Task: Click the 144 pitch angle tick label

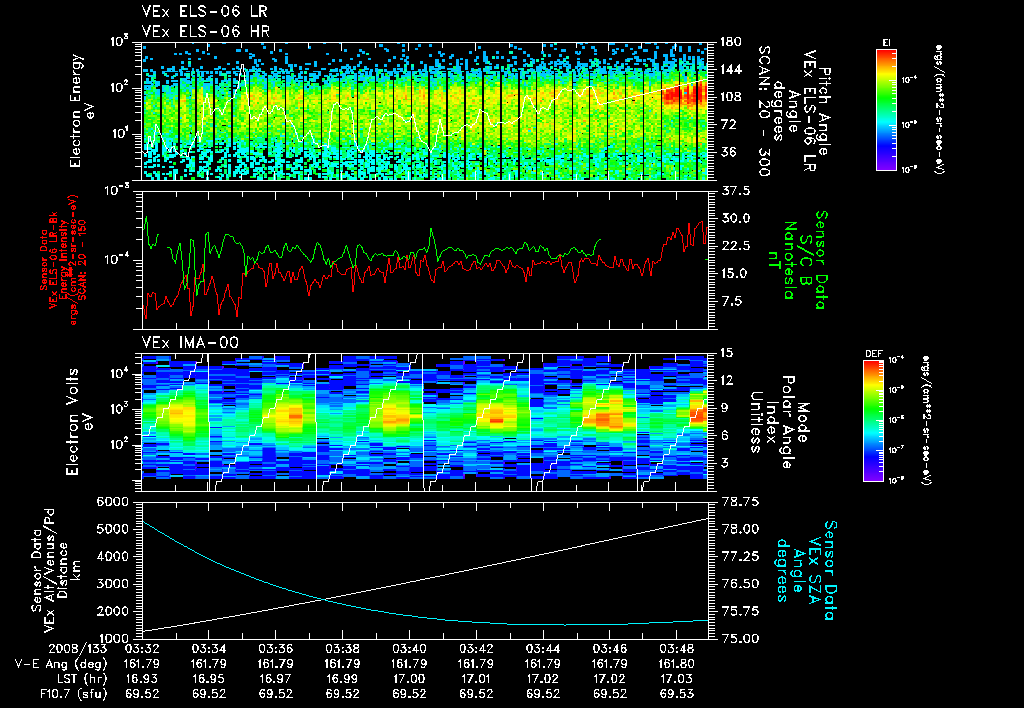Action: point(730,69)
